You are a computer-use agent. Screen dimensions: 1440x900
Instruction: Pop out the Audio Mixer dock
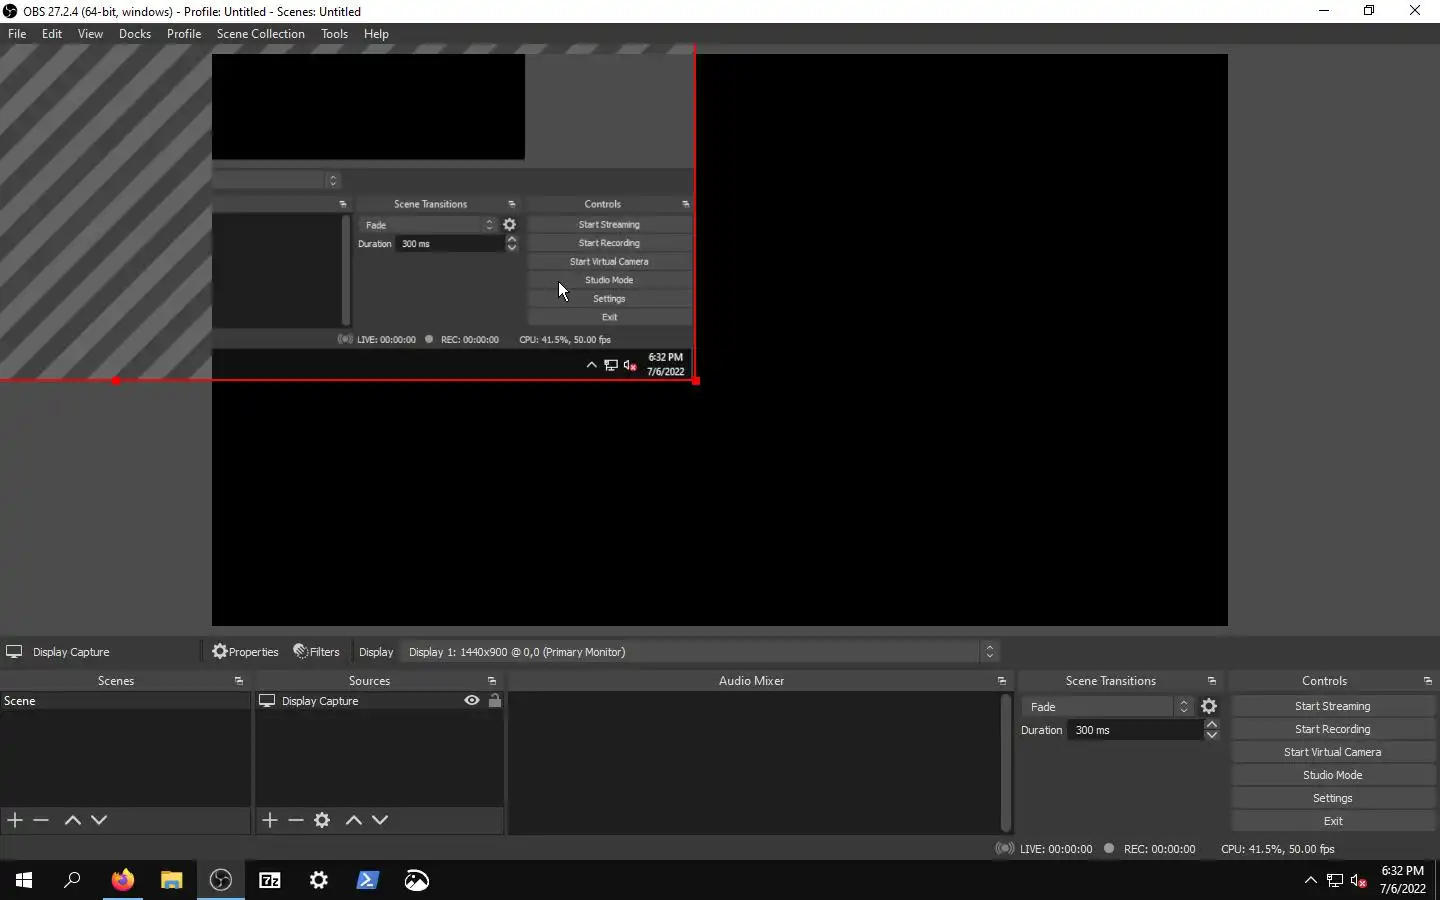(1002, 681)
